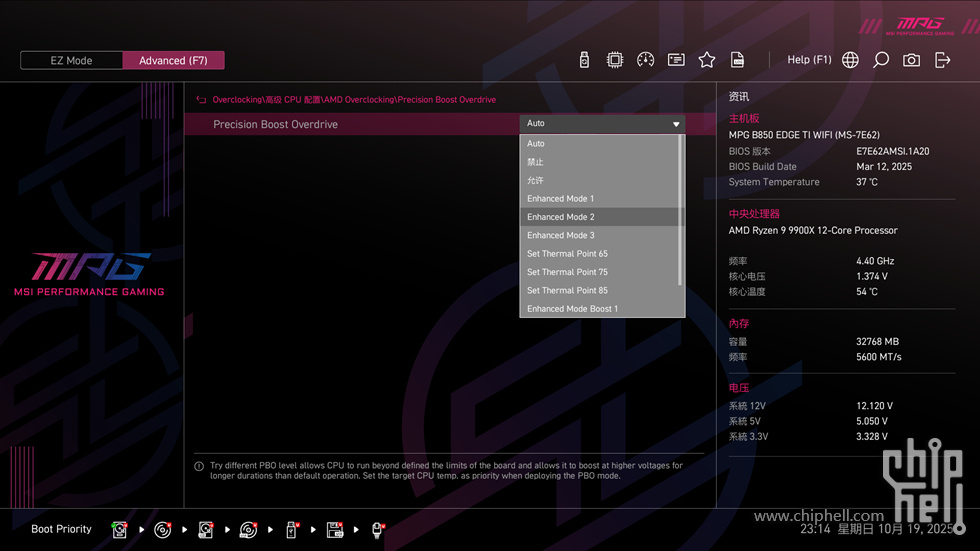Choose Enhanced Mode 2 option
Viewport: 980px width, 551px height.
coord(561,217)
